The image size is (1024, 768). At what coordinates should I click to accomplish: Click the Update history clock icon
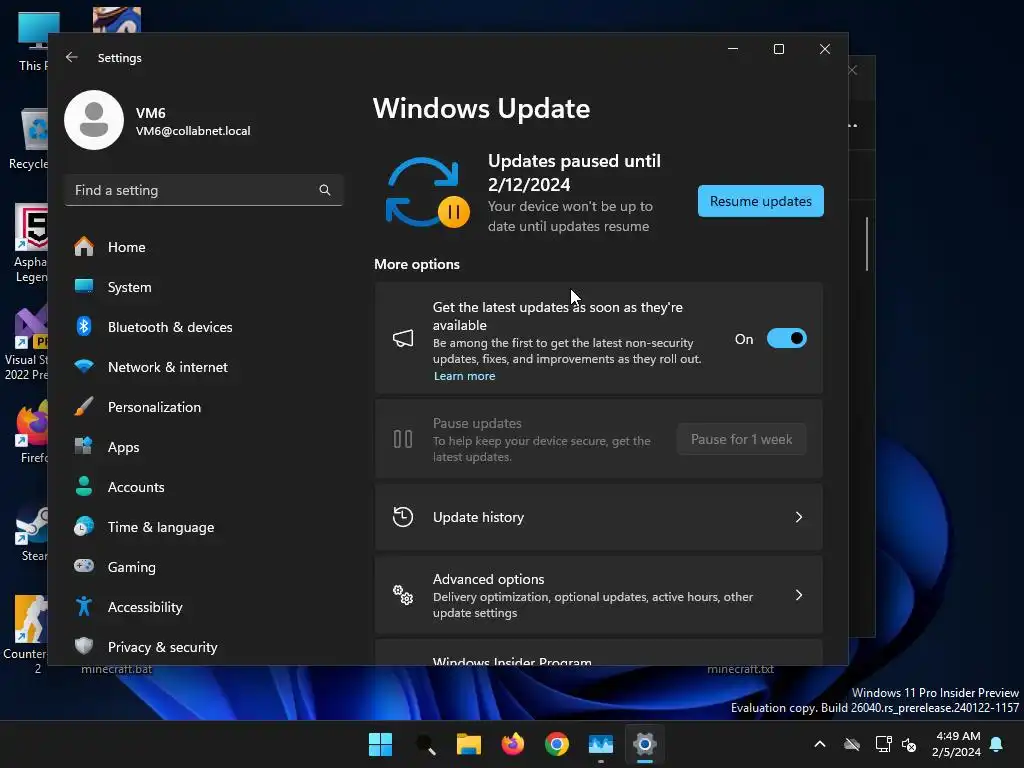pyautogui.click(x=403, y=517)
